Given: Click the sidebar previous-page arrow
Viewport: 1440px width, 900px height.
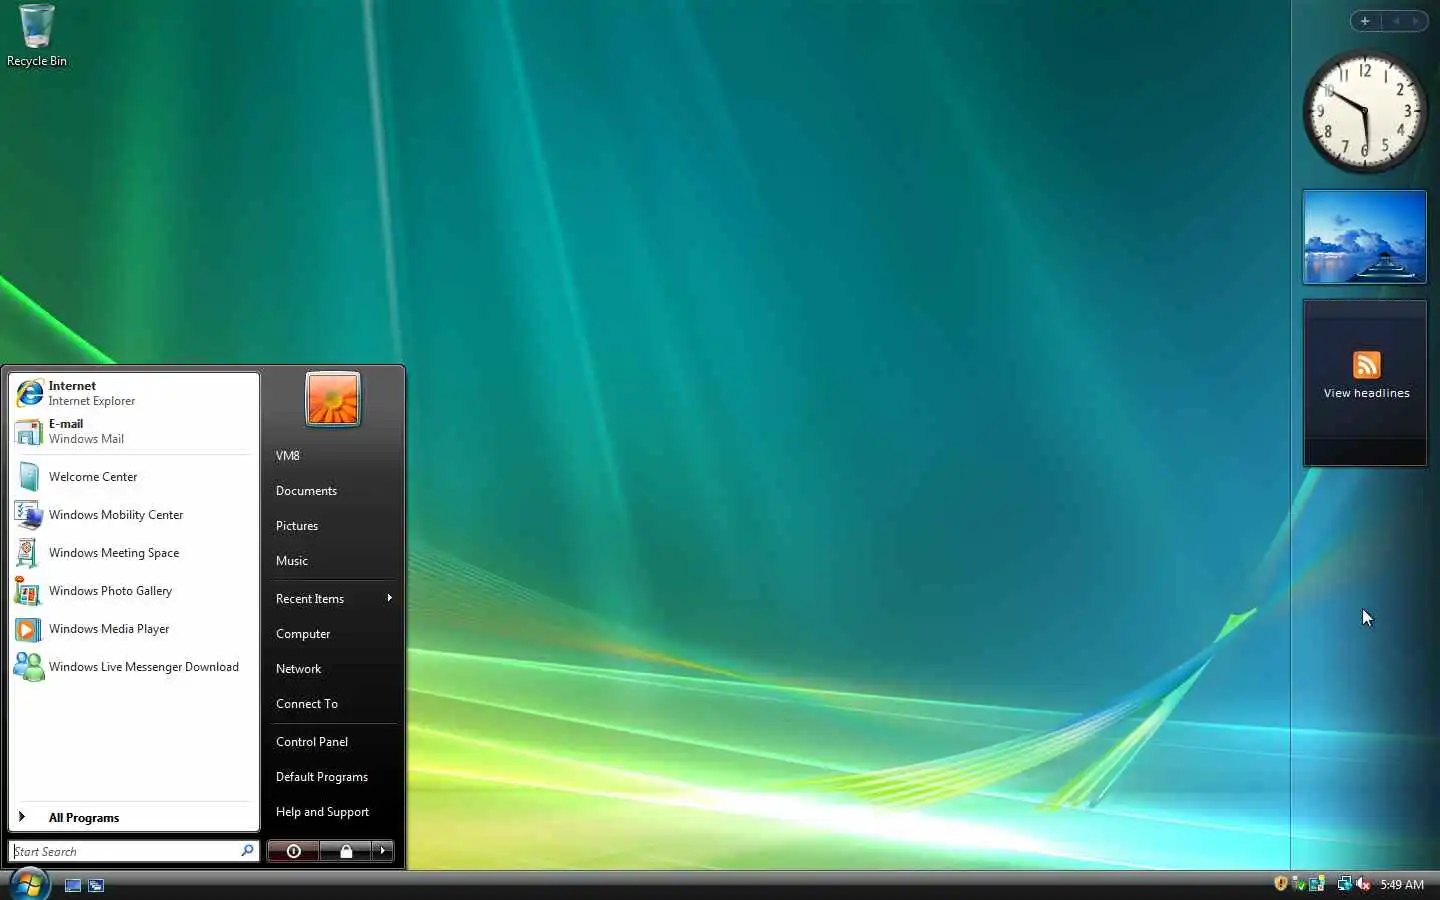Looking at the screenshot, I should (1395, 21).
